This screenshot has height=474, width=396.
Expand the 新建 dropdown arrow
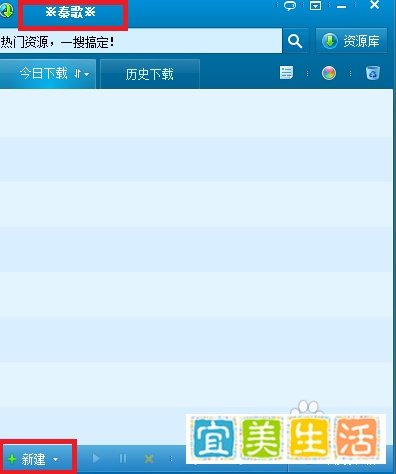[x=55, y=460]
